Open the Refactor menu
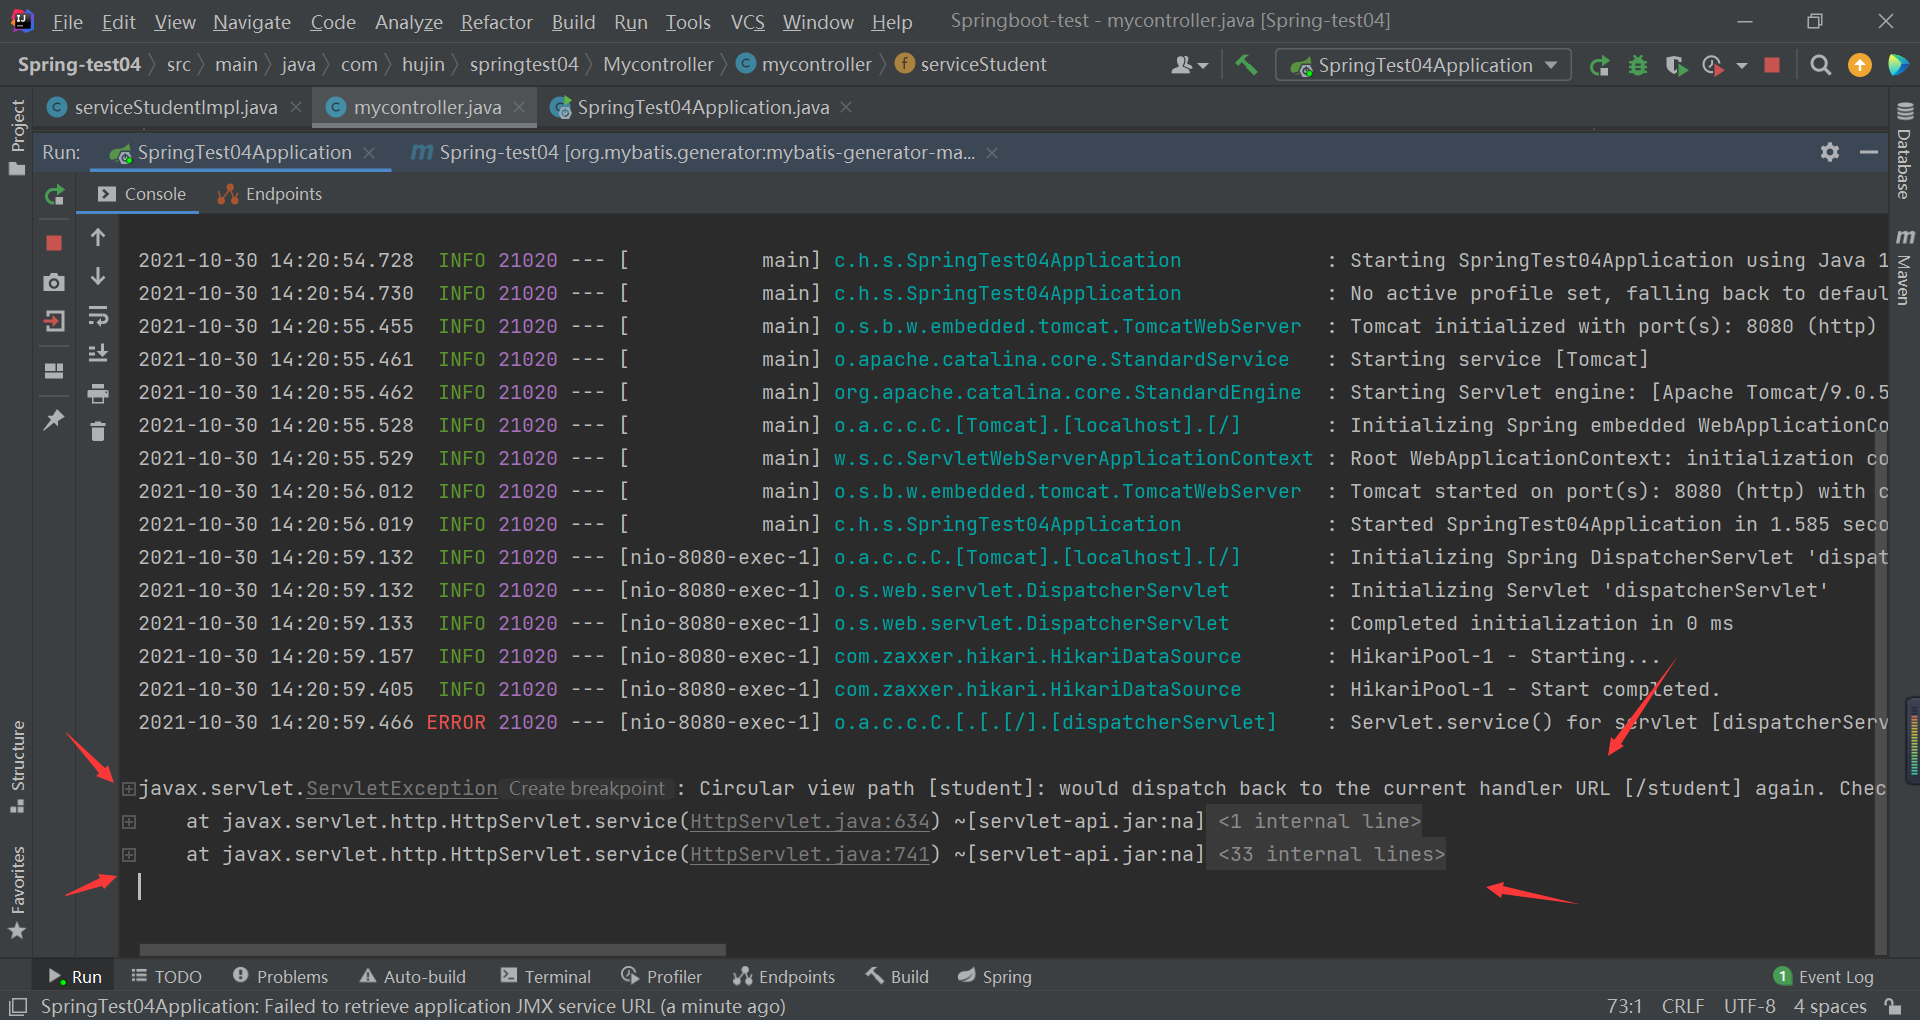Viewport: 1920px width, 1020px height. point(495,21)
